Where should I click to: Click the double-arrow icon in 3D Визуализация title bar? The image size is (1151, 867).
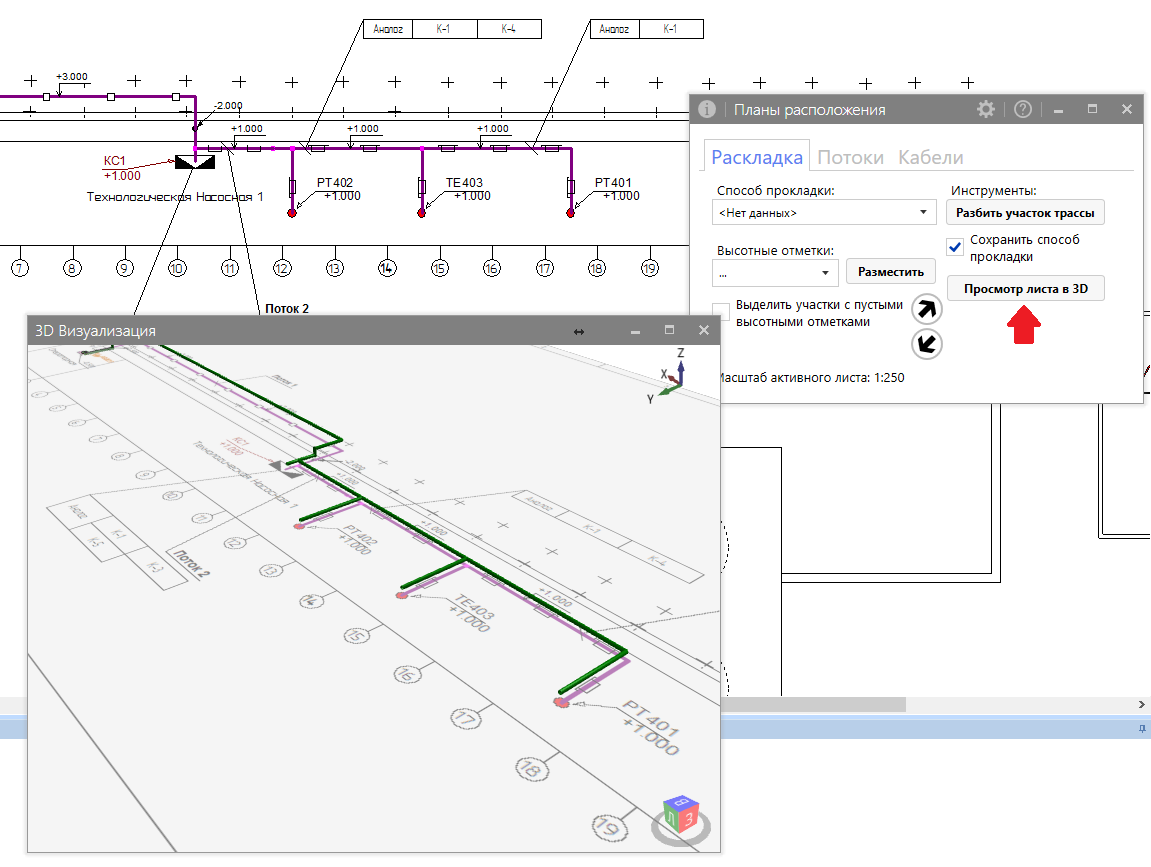click(x=579, y=331)
